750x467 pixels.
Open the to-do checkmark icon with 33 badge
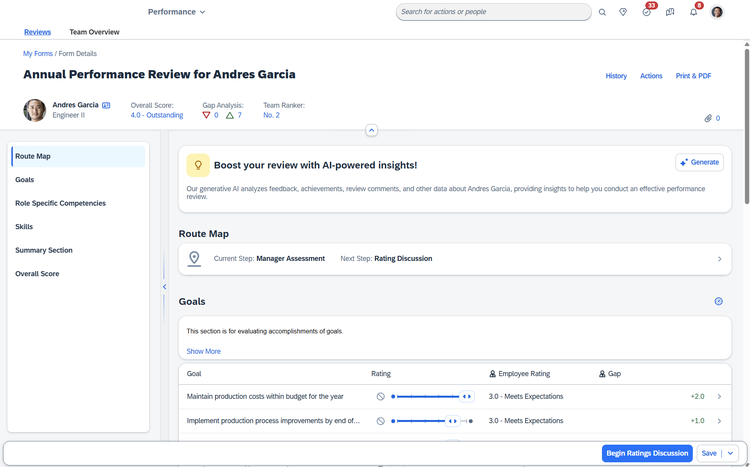point(647,12)
